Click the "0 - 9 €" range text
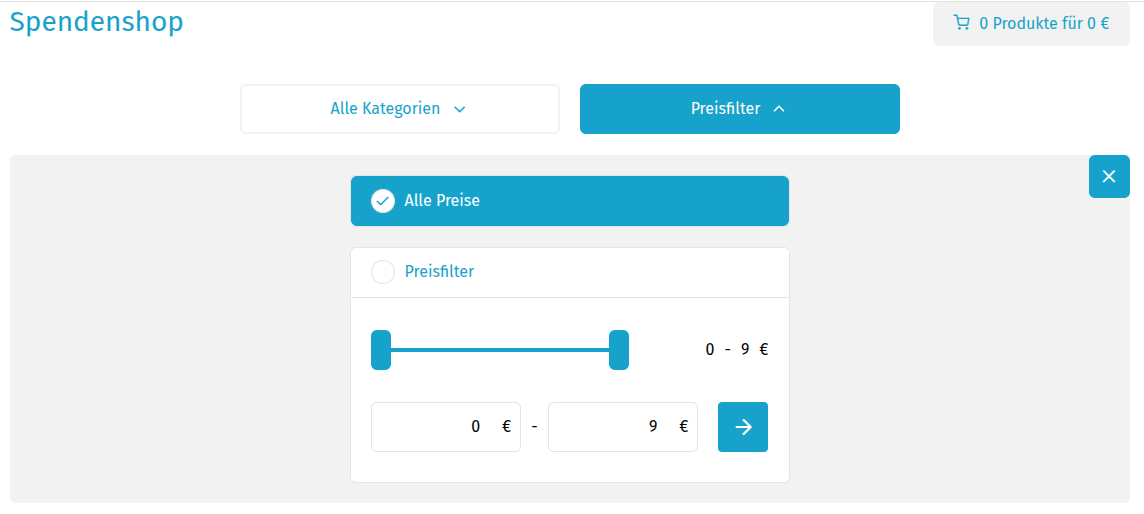Image resolution: width=1144 pixels, height=514 pixels. tap(737, 350)
